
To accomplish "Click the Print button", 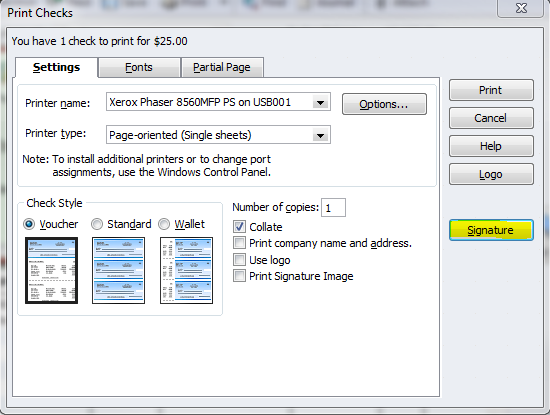I will click(x=491, y=90).
